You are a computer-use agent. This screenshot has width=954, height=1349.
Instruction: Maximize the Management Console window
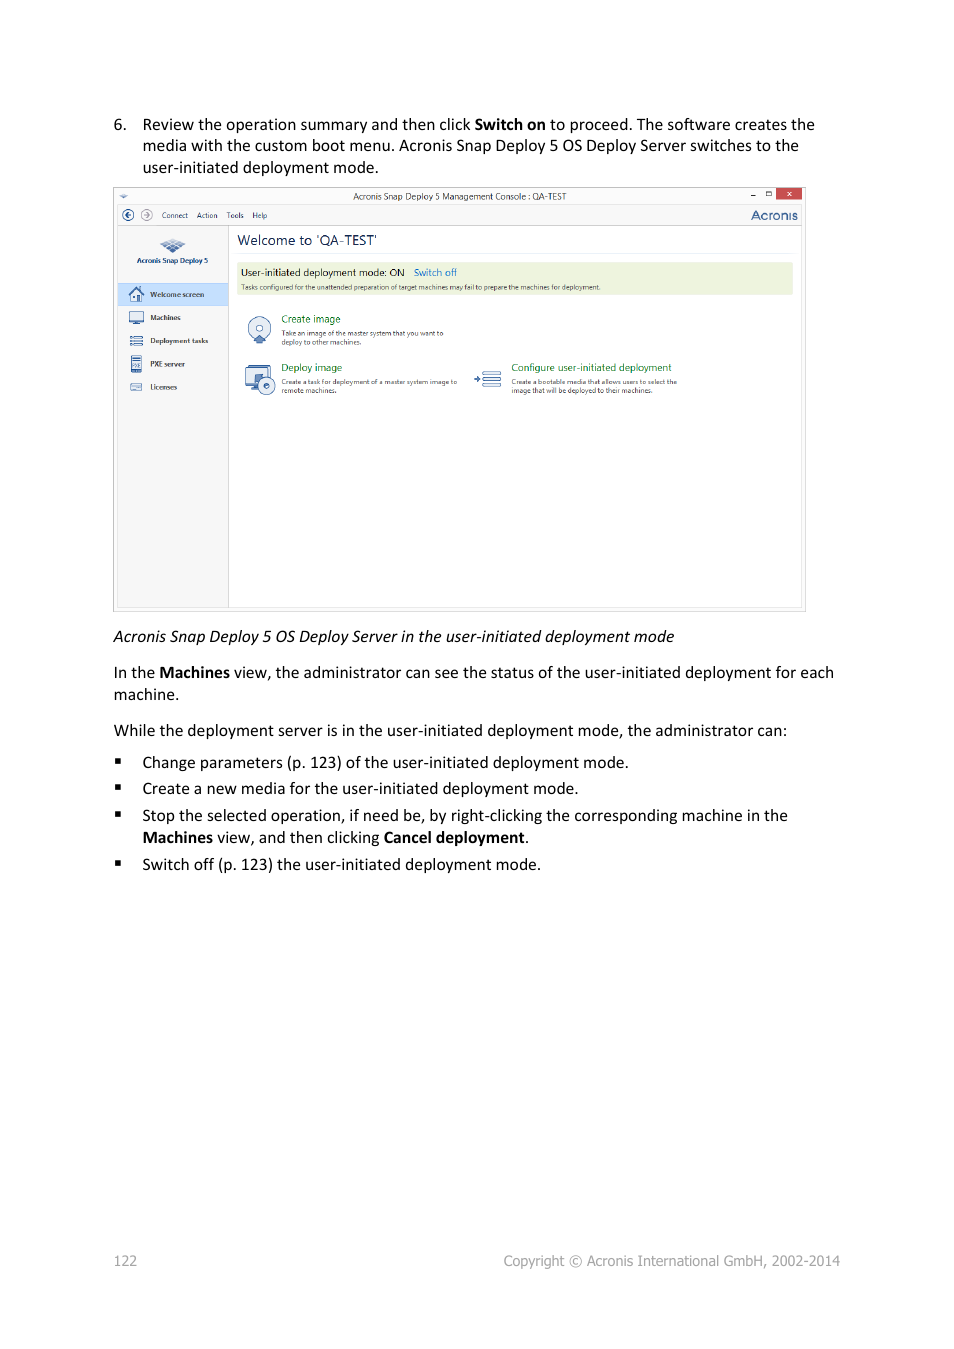click(768, 195)
